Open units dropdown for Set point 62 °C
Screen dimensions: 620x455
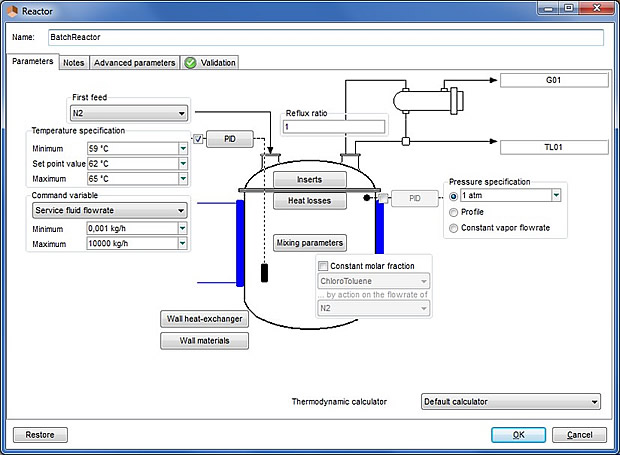click(183, 164)
